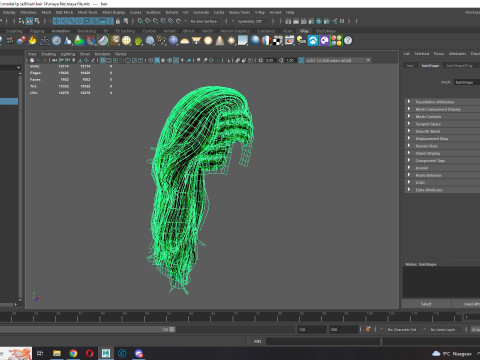This screenshot has width=480, height=360.
Task: Click the range slider handle at frame 120
Action: coord(172,329)
